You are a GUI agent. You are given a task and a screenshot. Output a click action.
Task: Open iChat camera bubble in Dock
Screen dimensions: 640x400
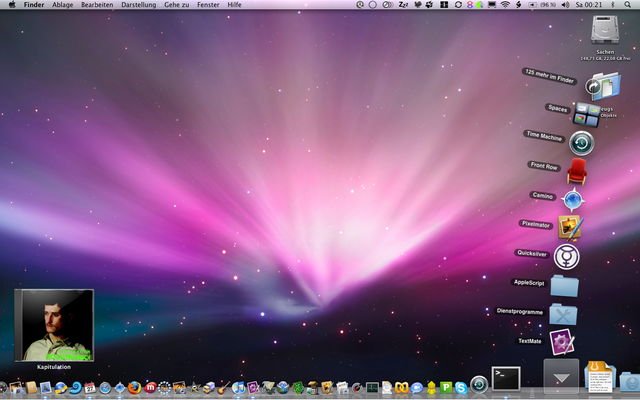416,388
